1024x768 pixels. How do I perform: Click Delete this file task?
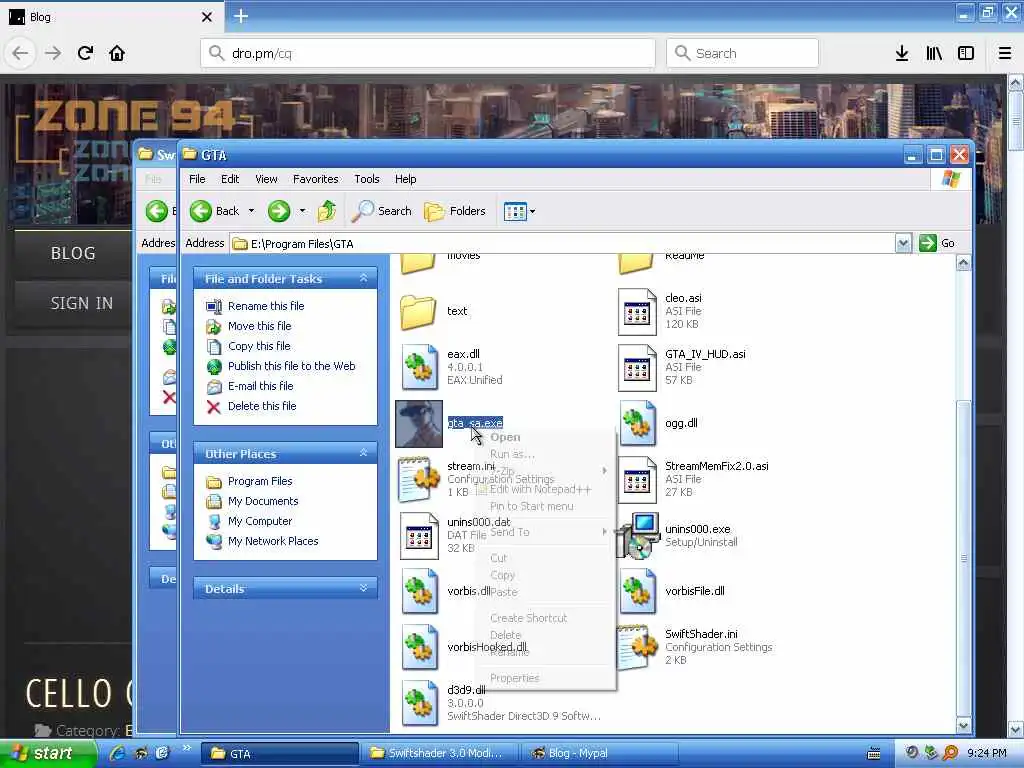[x=262, y=406]
